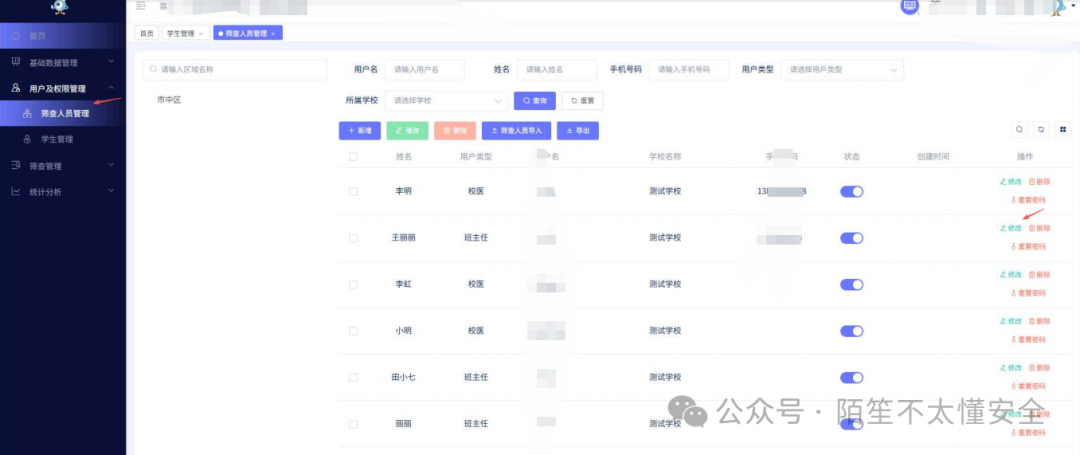
Task: Click 删除 action in 李虹's row
Action: click(1039, 275)
